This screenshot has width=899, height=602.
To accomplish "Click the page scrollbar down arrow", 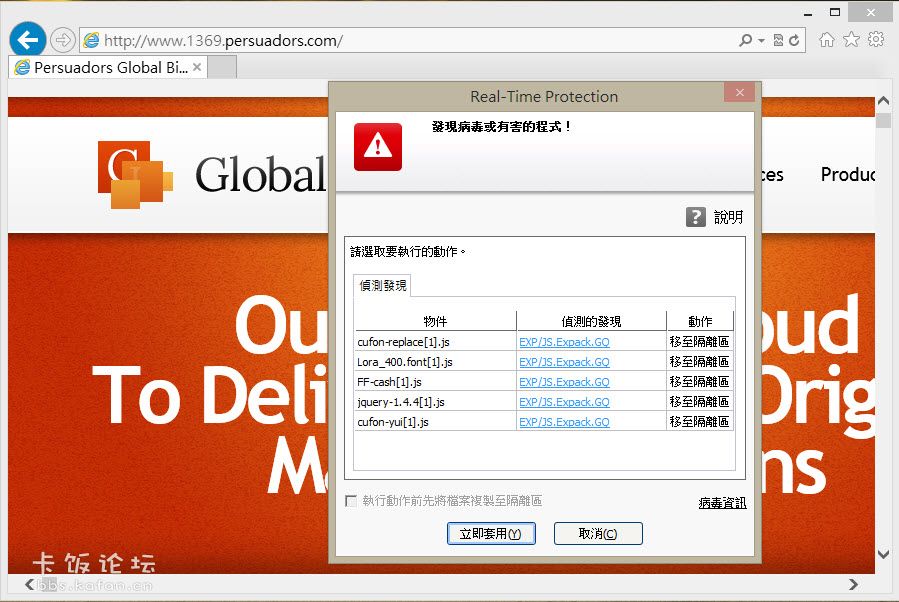I will (x=884, y=554).
